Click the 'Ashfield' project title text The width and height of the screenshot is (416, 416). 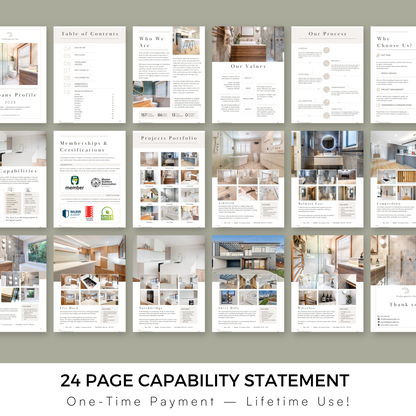(x=226, y=203)
